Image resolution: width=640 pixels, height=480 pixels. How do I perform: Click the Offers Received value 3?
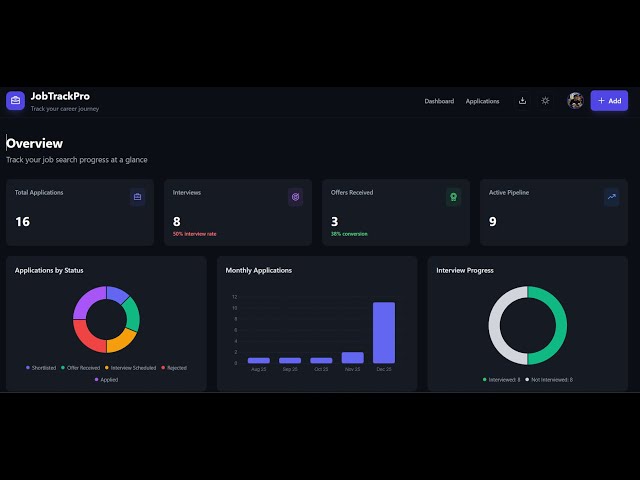[x=334, y=222]
